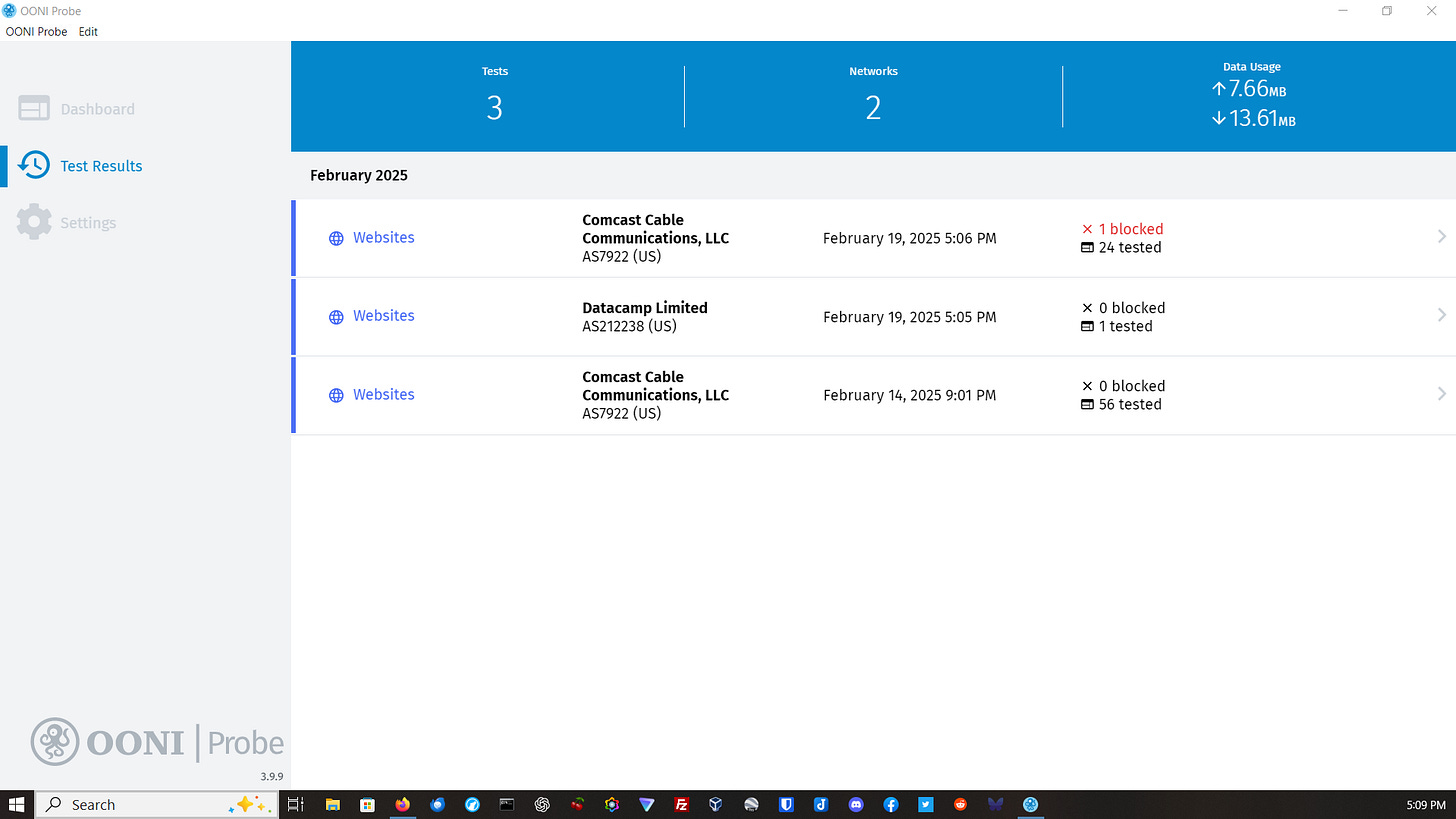Open terminal icon in taskbar
1456x819 pixels.
coord(507,804)
